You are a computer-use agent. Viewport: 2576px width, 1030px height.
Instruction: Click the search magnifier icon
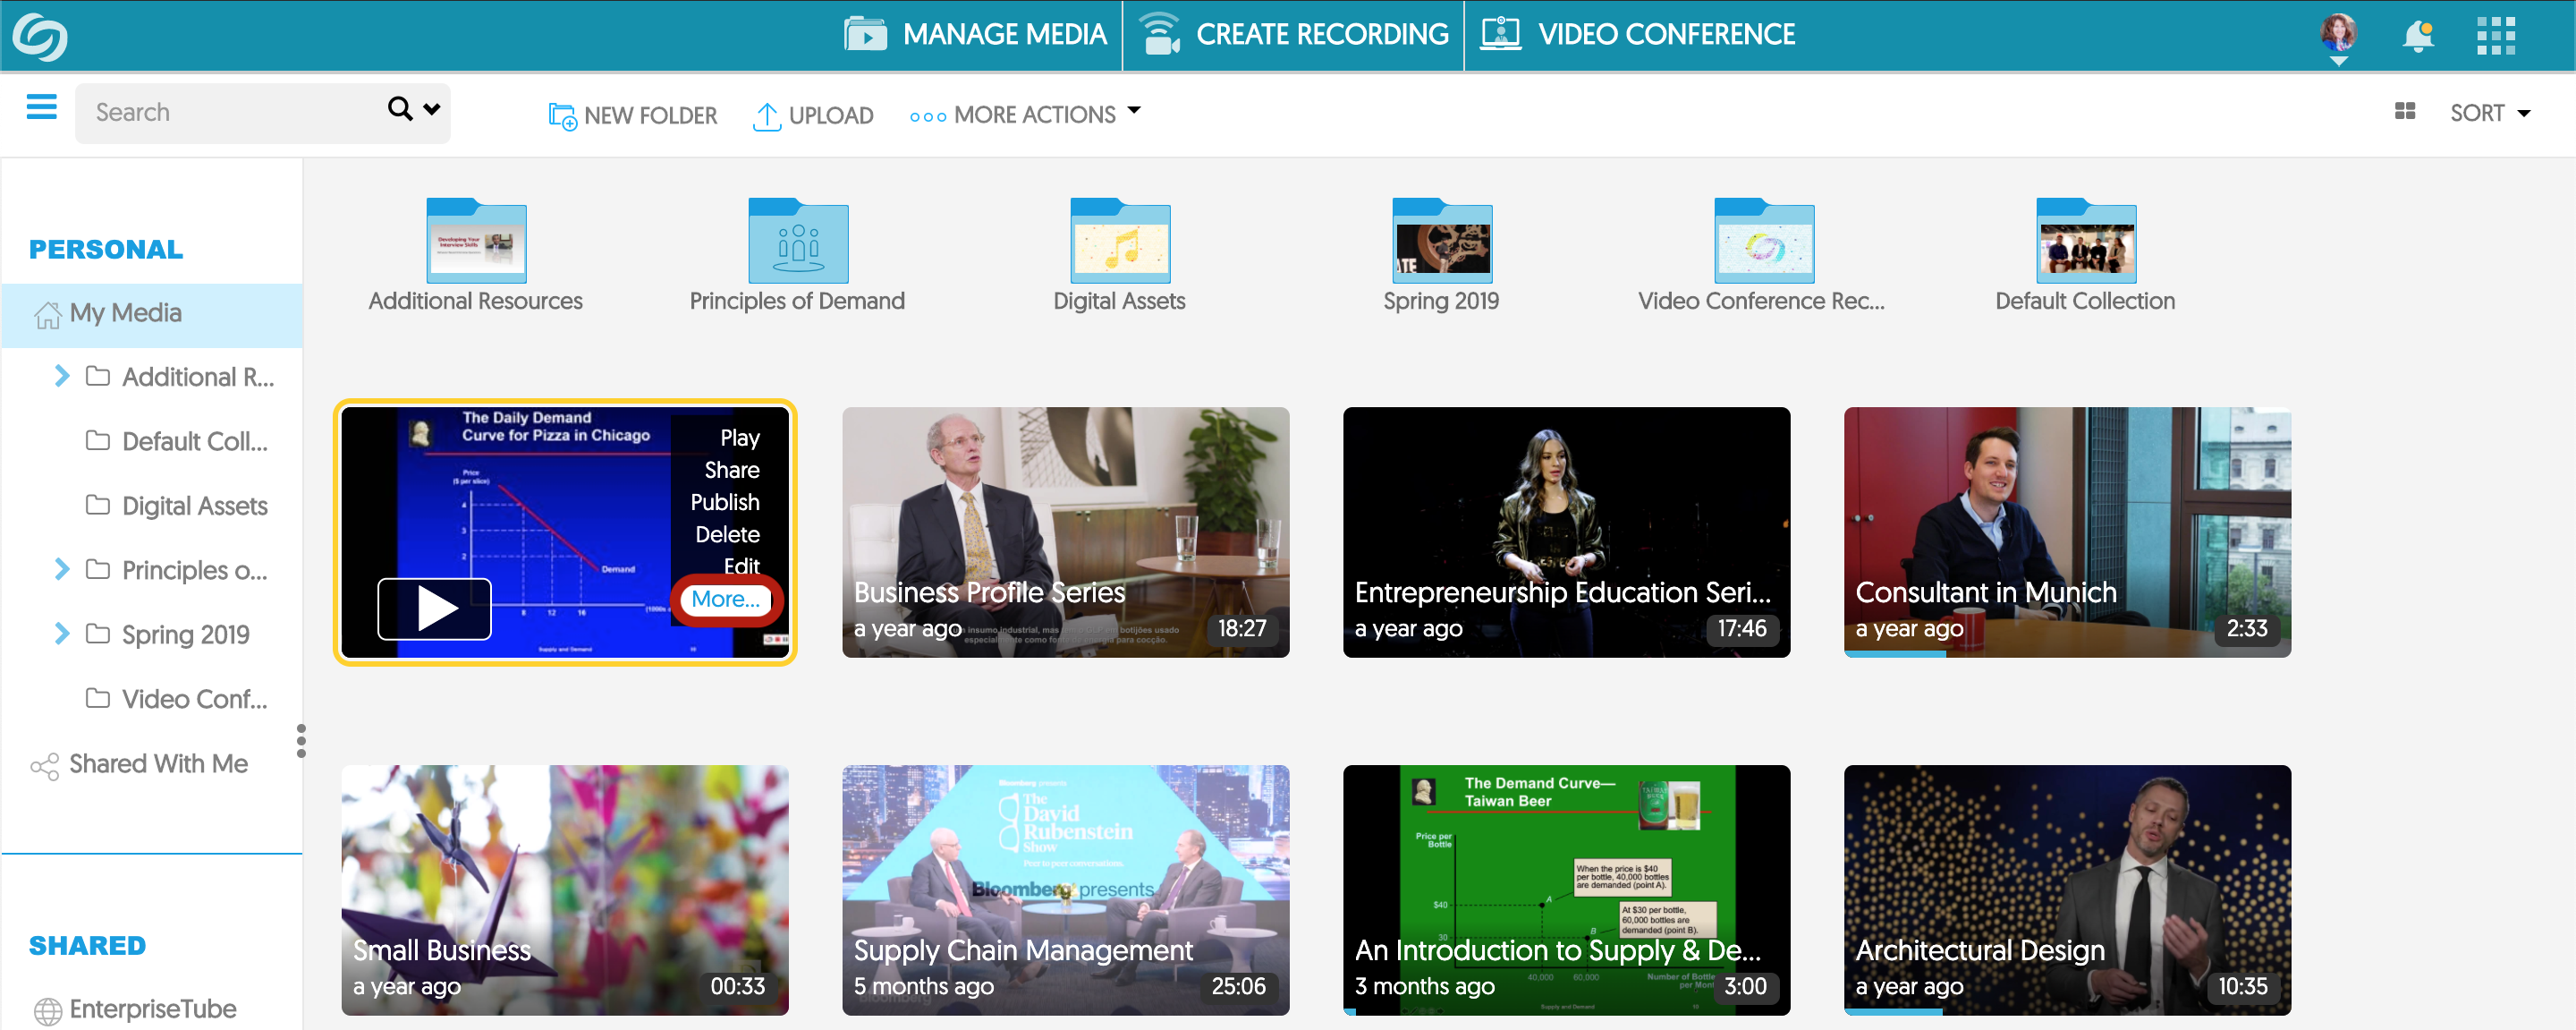coord(398,111)
